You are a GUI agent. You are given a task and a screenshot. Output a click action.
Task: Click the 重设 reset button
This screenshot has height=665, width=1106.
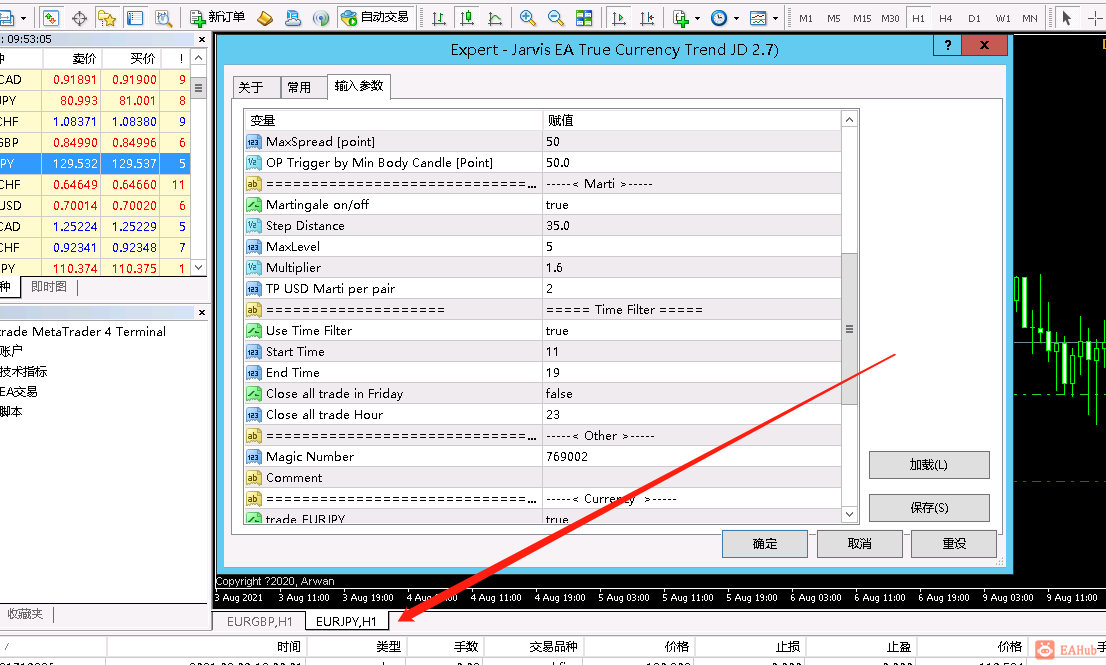pos(954,544)
